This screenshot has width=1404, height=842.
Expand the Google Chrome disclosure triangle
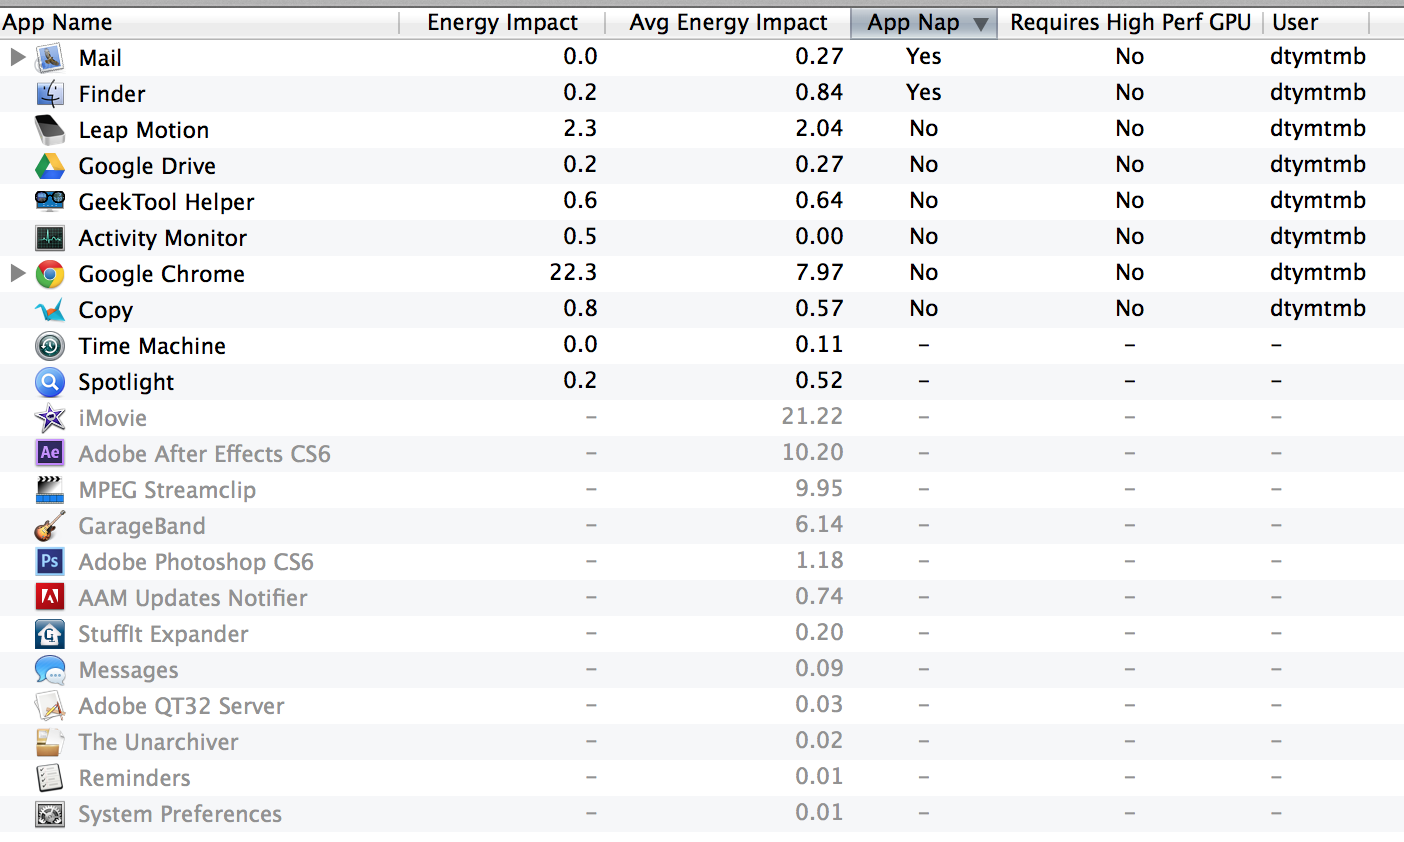tap(18, 273)
